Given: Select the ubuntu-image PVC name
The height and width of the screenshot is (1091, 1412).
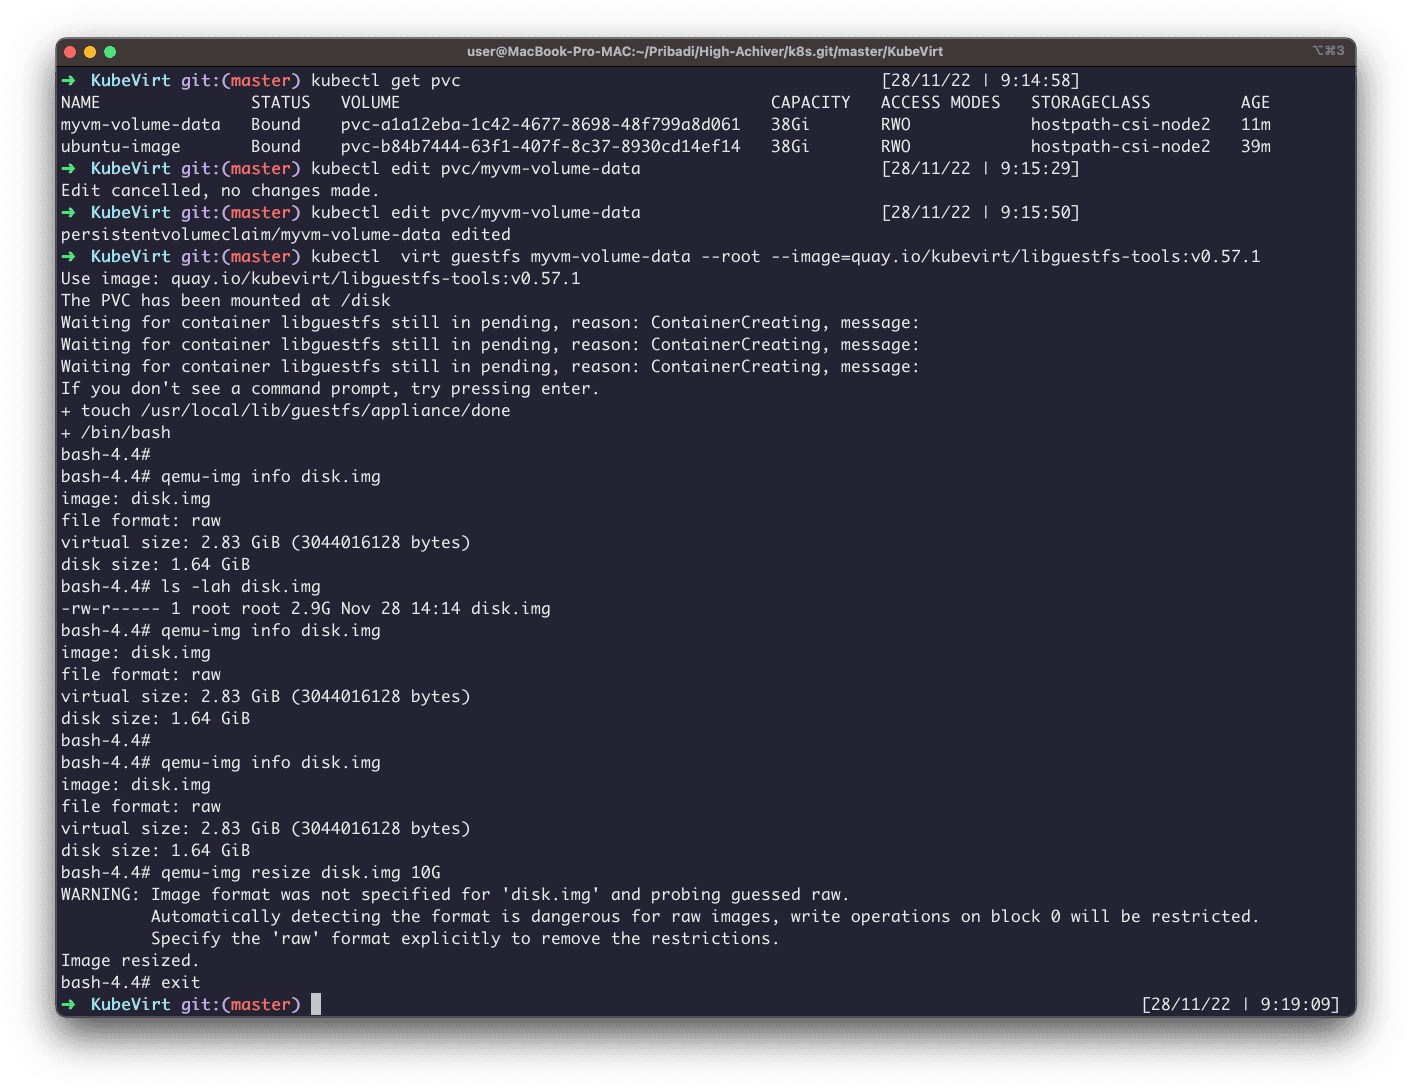Looking at the screenshot, I should click(x=121, y=147).
